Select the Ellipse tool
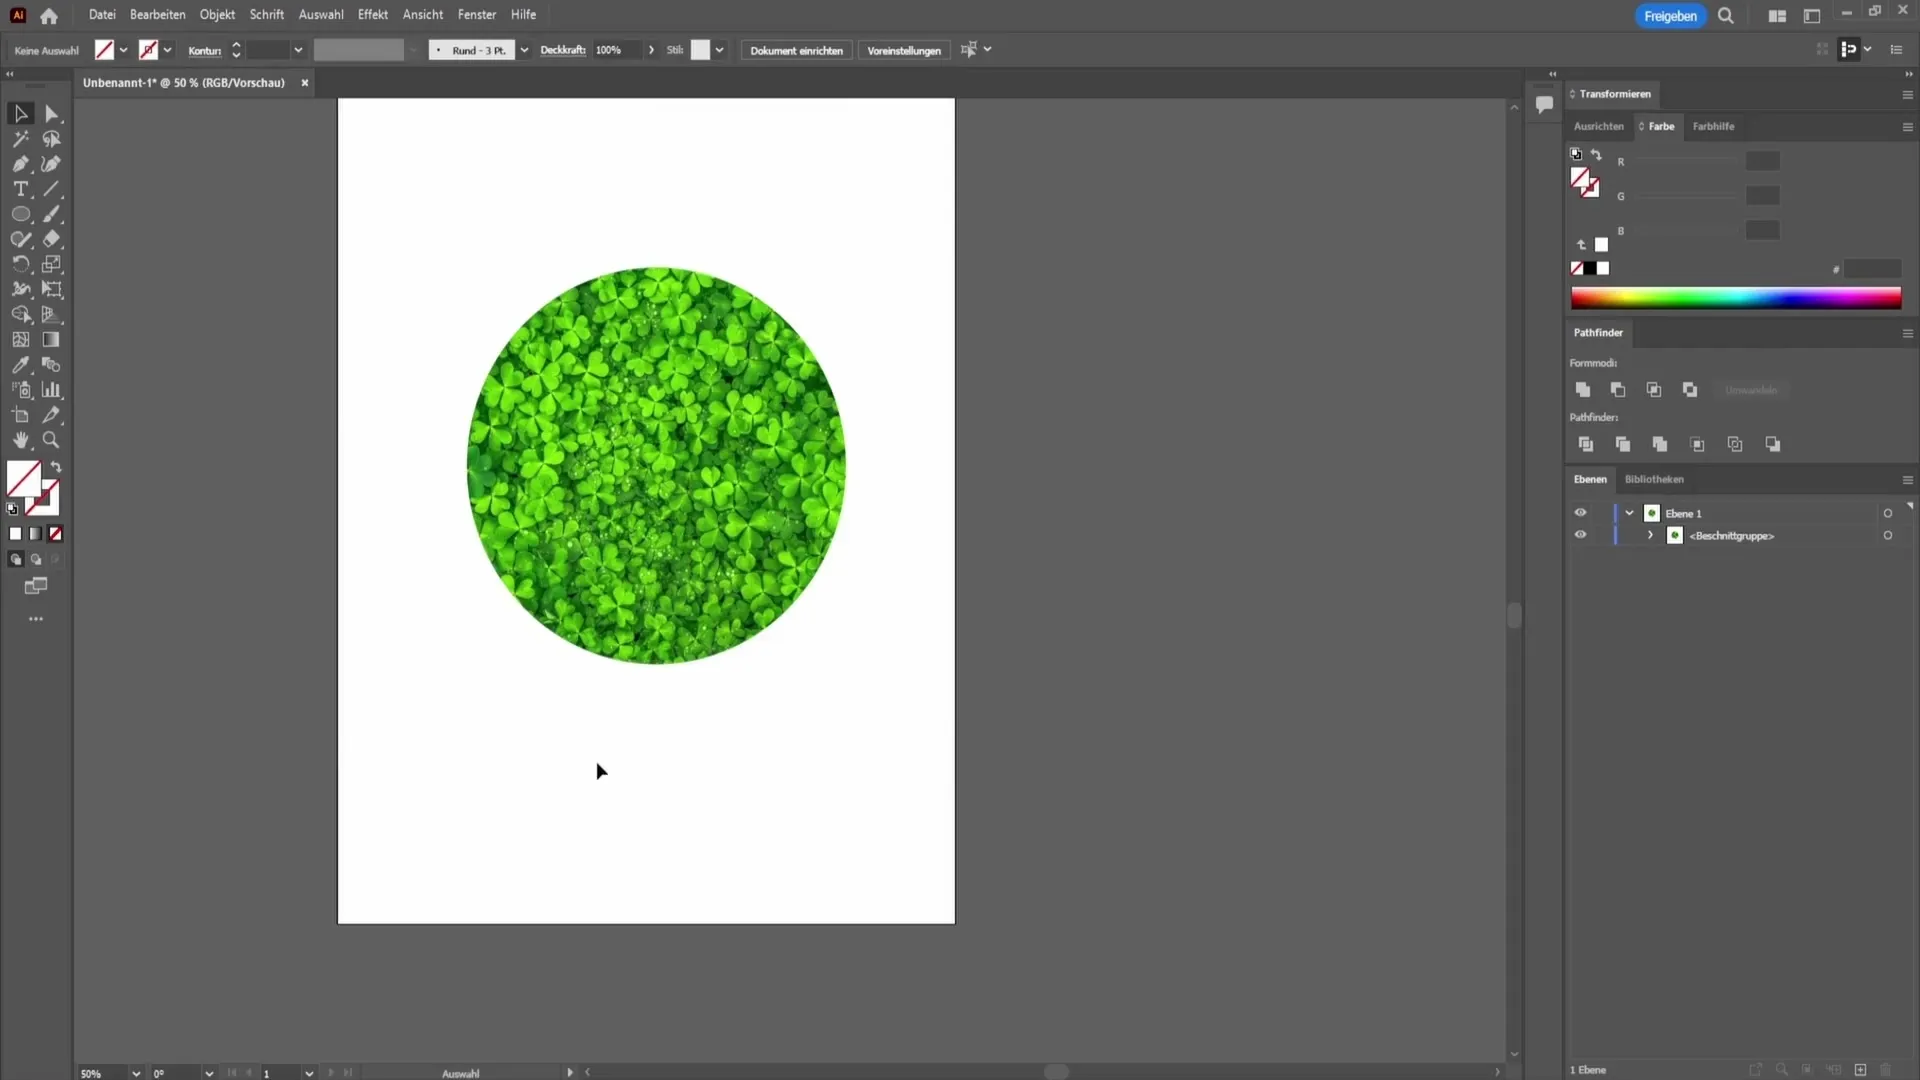The image size is (1920, 1080). click(x=20, y=214)
